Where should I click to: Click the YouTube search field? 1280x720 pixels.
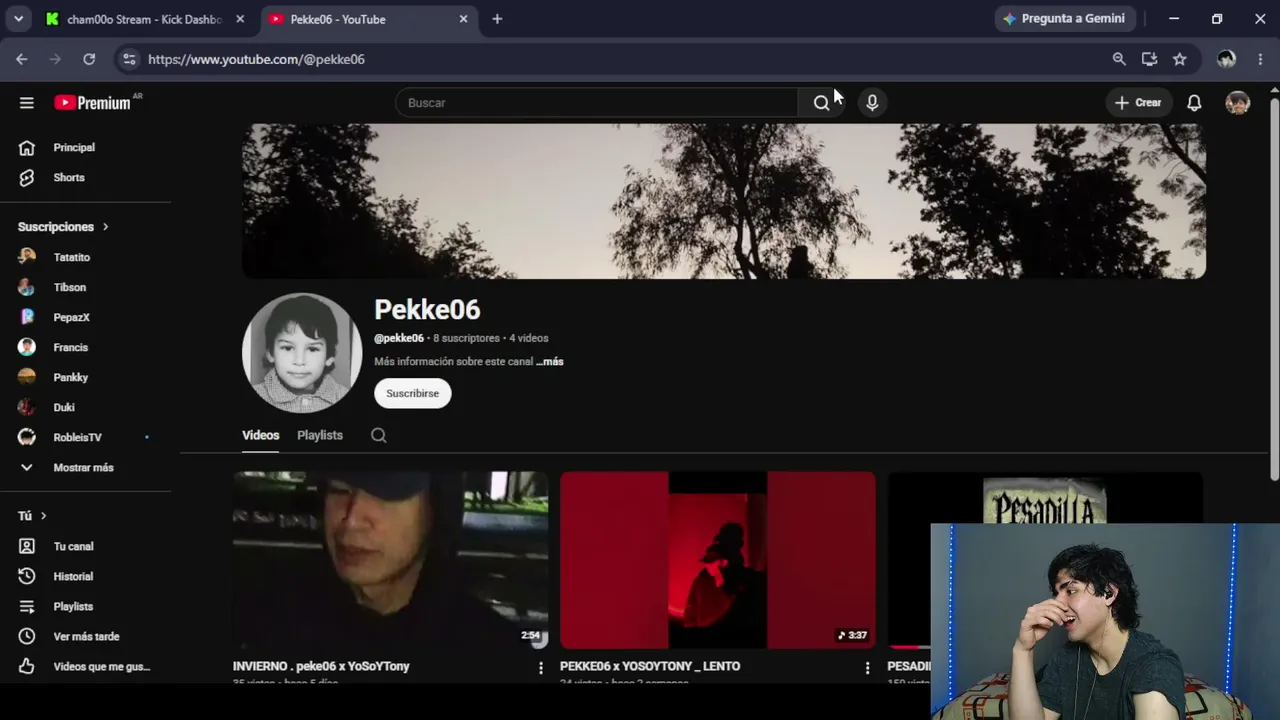coord(597,103)
